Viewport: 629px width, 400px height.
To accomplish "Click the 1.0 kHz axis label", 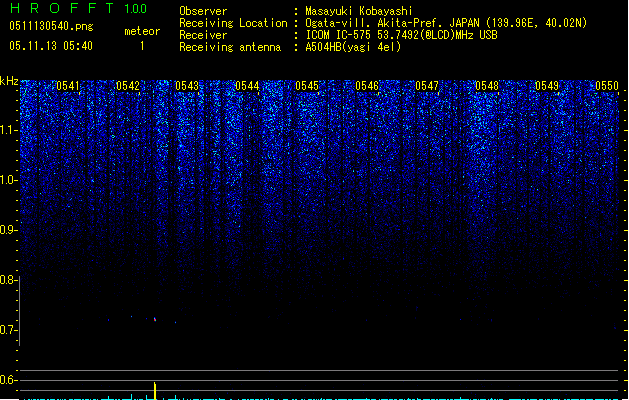I will click(x=8, y=180).
